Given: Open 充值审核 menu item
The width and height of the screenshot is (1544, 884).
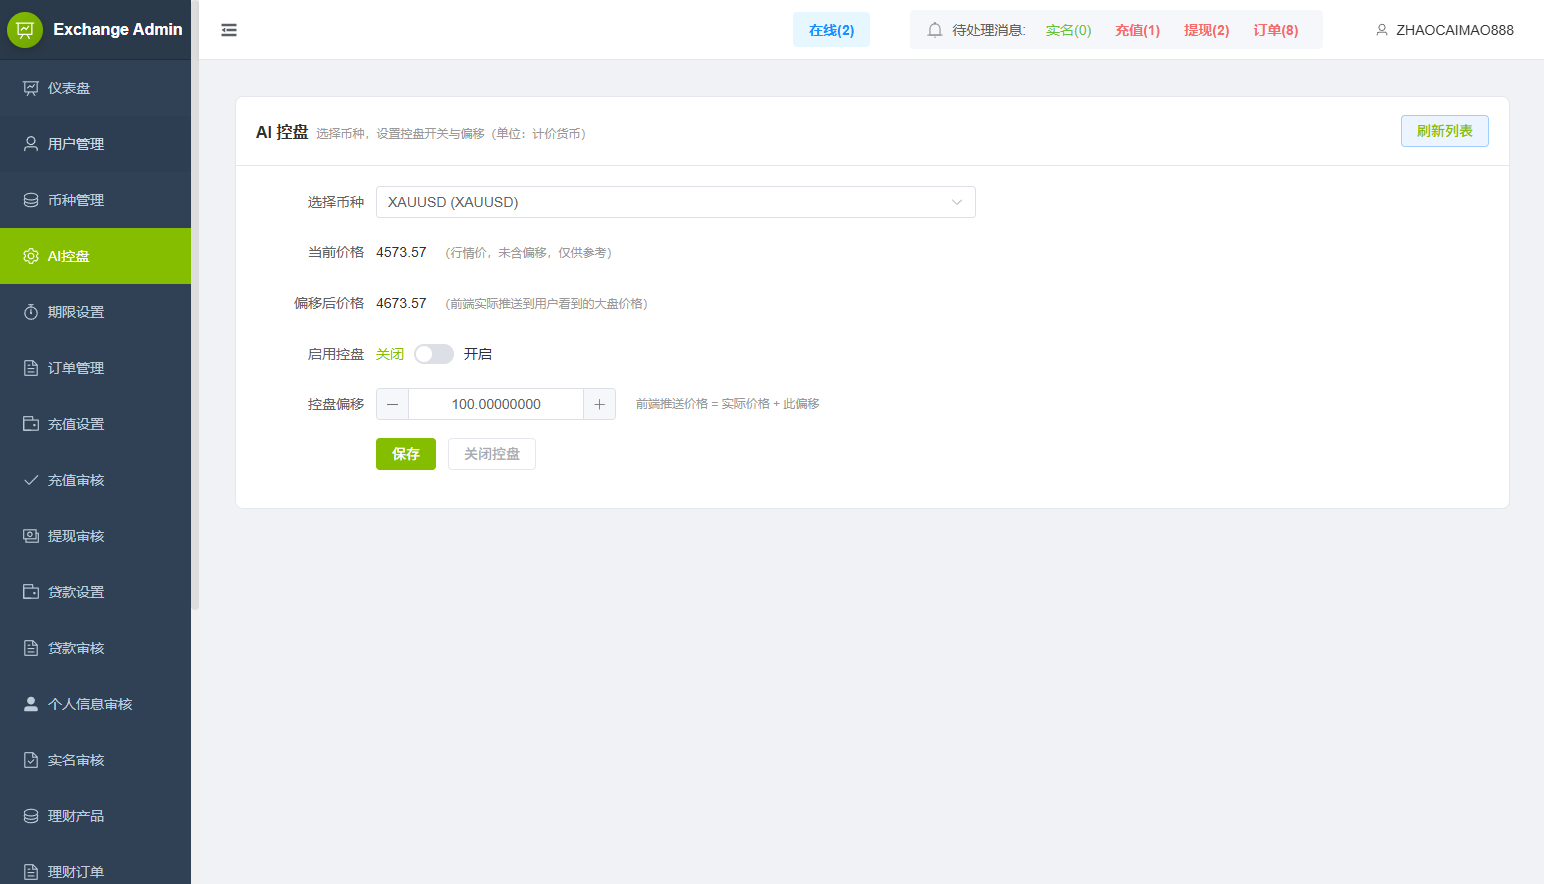Looking at the screenshot, I should point(76,480).
